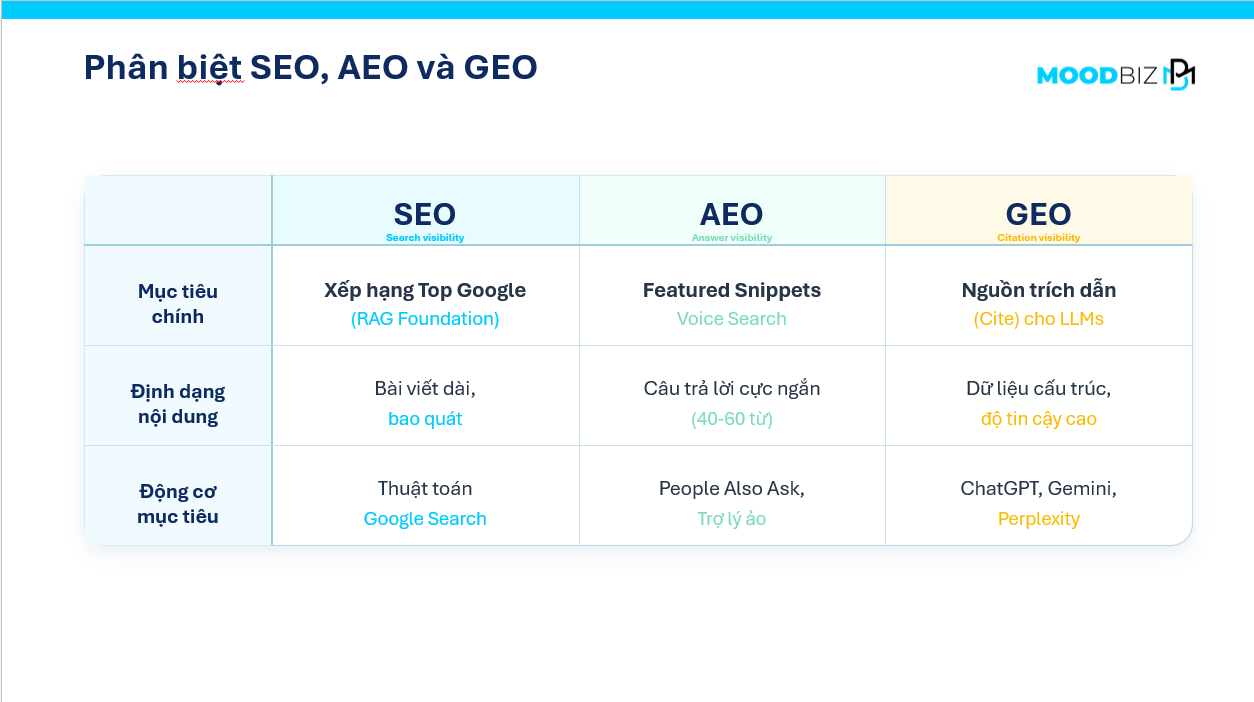Select the 'Mục tiêu chính' row label
This screenshot has width=1254, height=702.
click(178, 304)
